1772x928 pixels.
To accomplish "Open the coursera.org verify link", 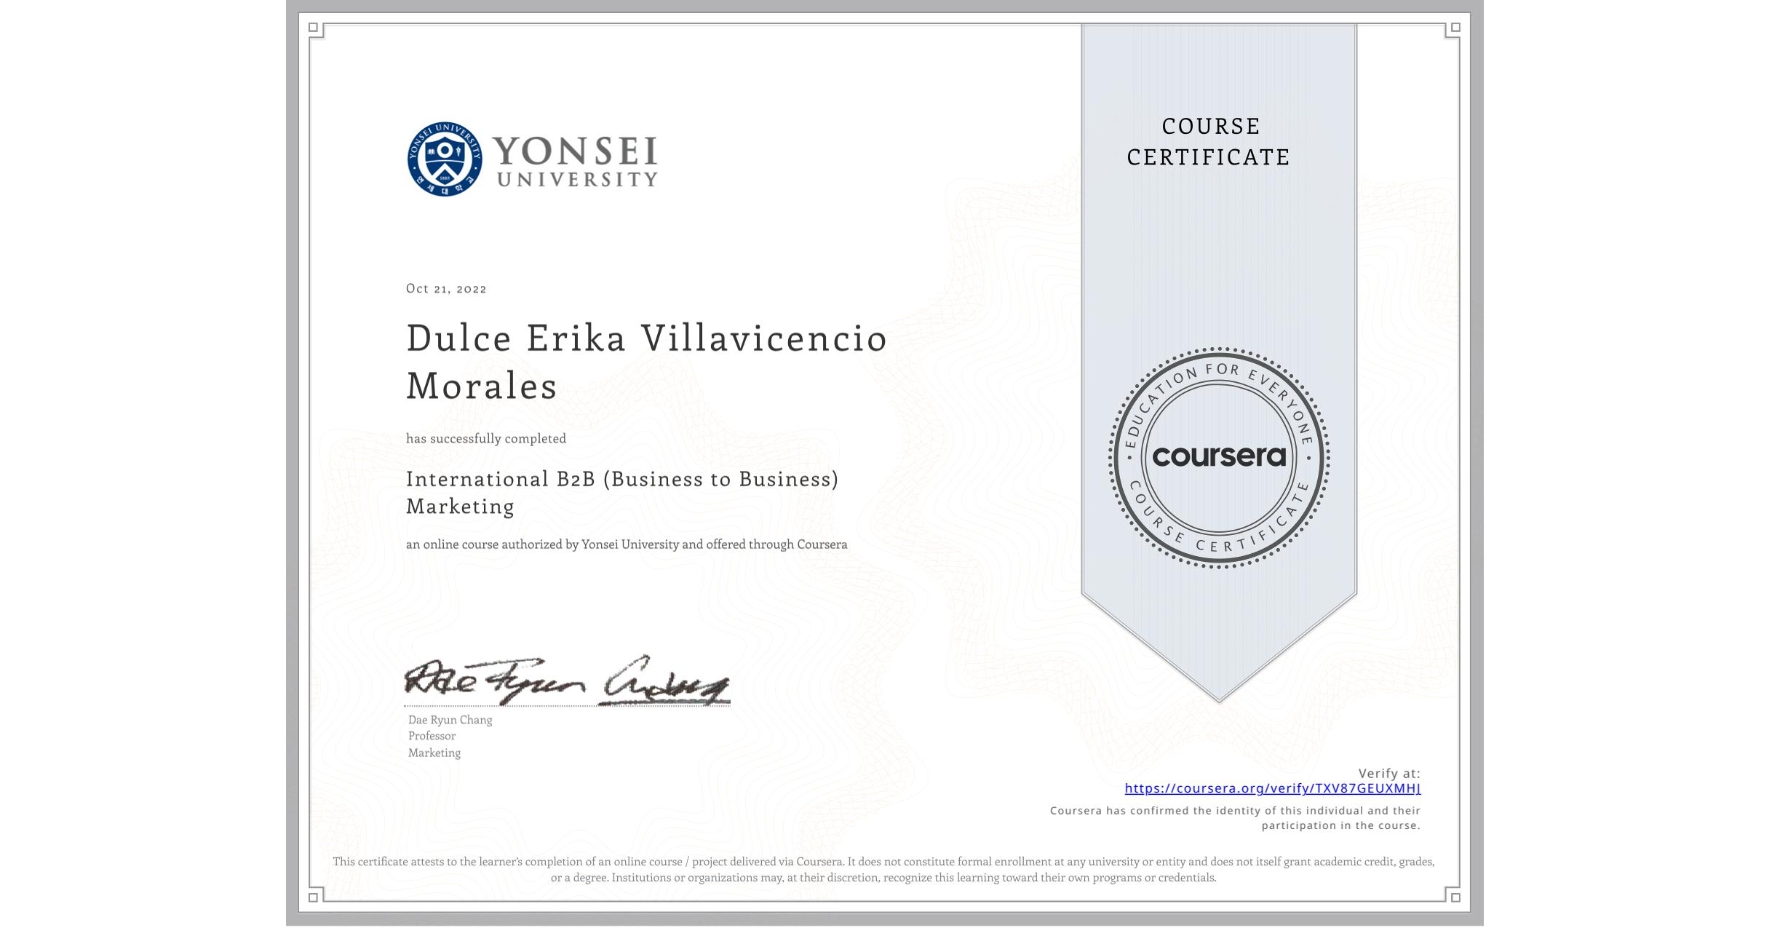I will pos(1272,788).
